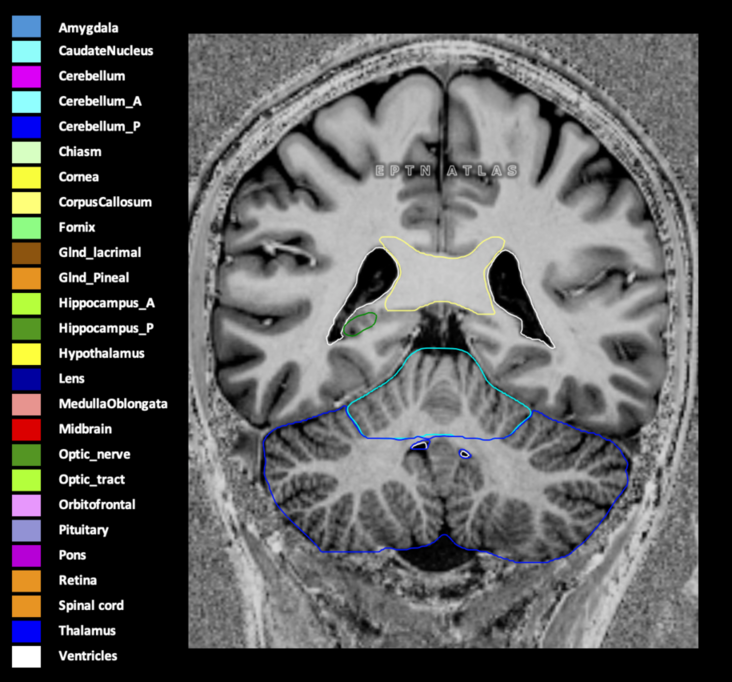The image size is (732, 682).
Task: Pick the magenta Cerebellum swatch
Action: click(x=26, y=77)
